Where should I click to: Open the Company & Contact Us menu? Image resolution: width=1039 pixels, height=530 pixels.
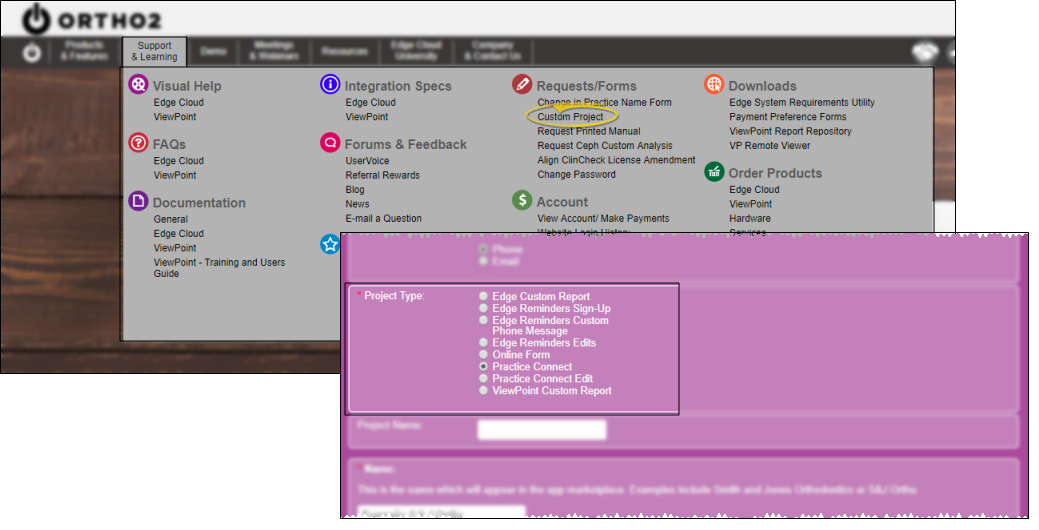tap(492, 51)
